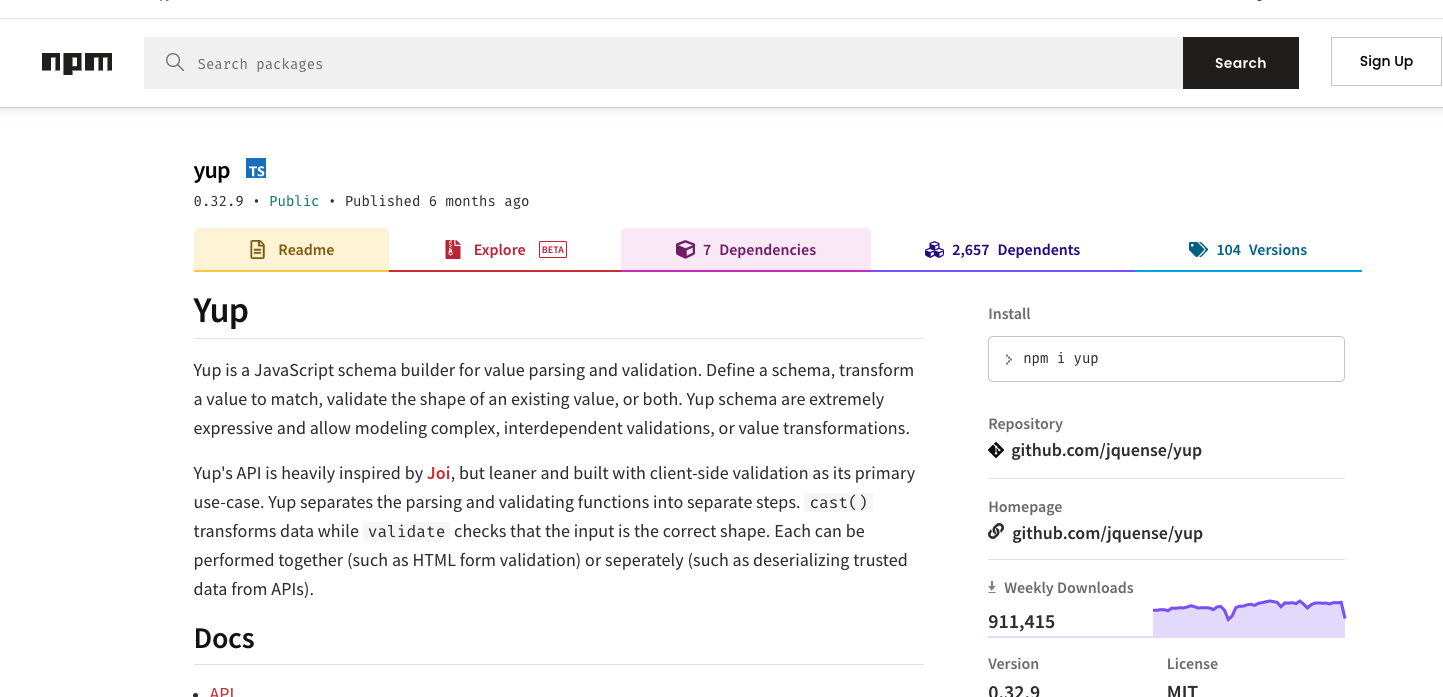Open the Joi link in description
Image resolution: width=1443 pixels, height=697 pixels.
(x=439, y=473)
